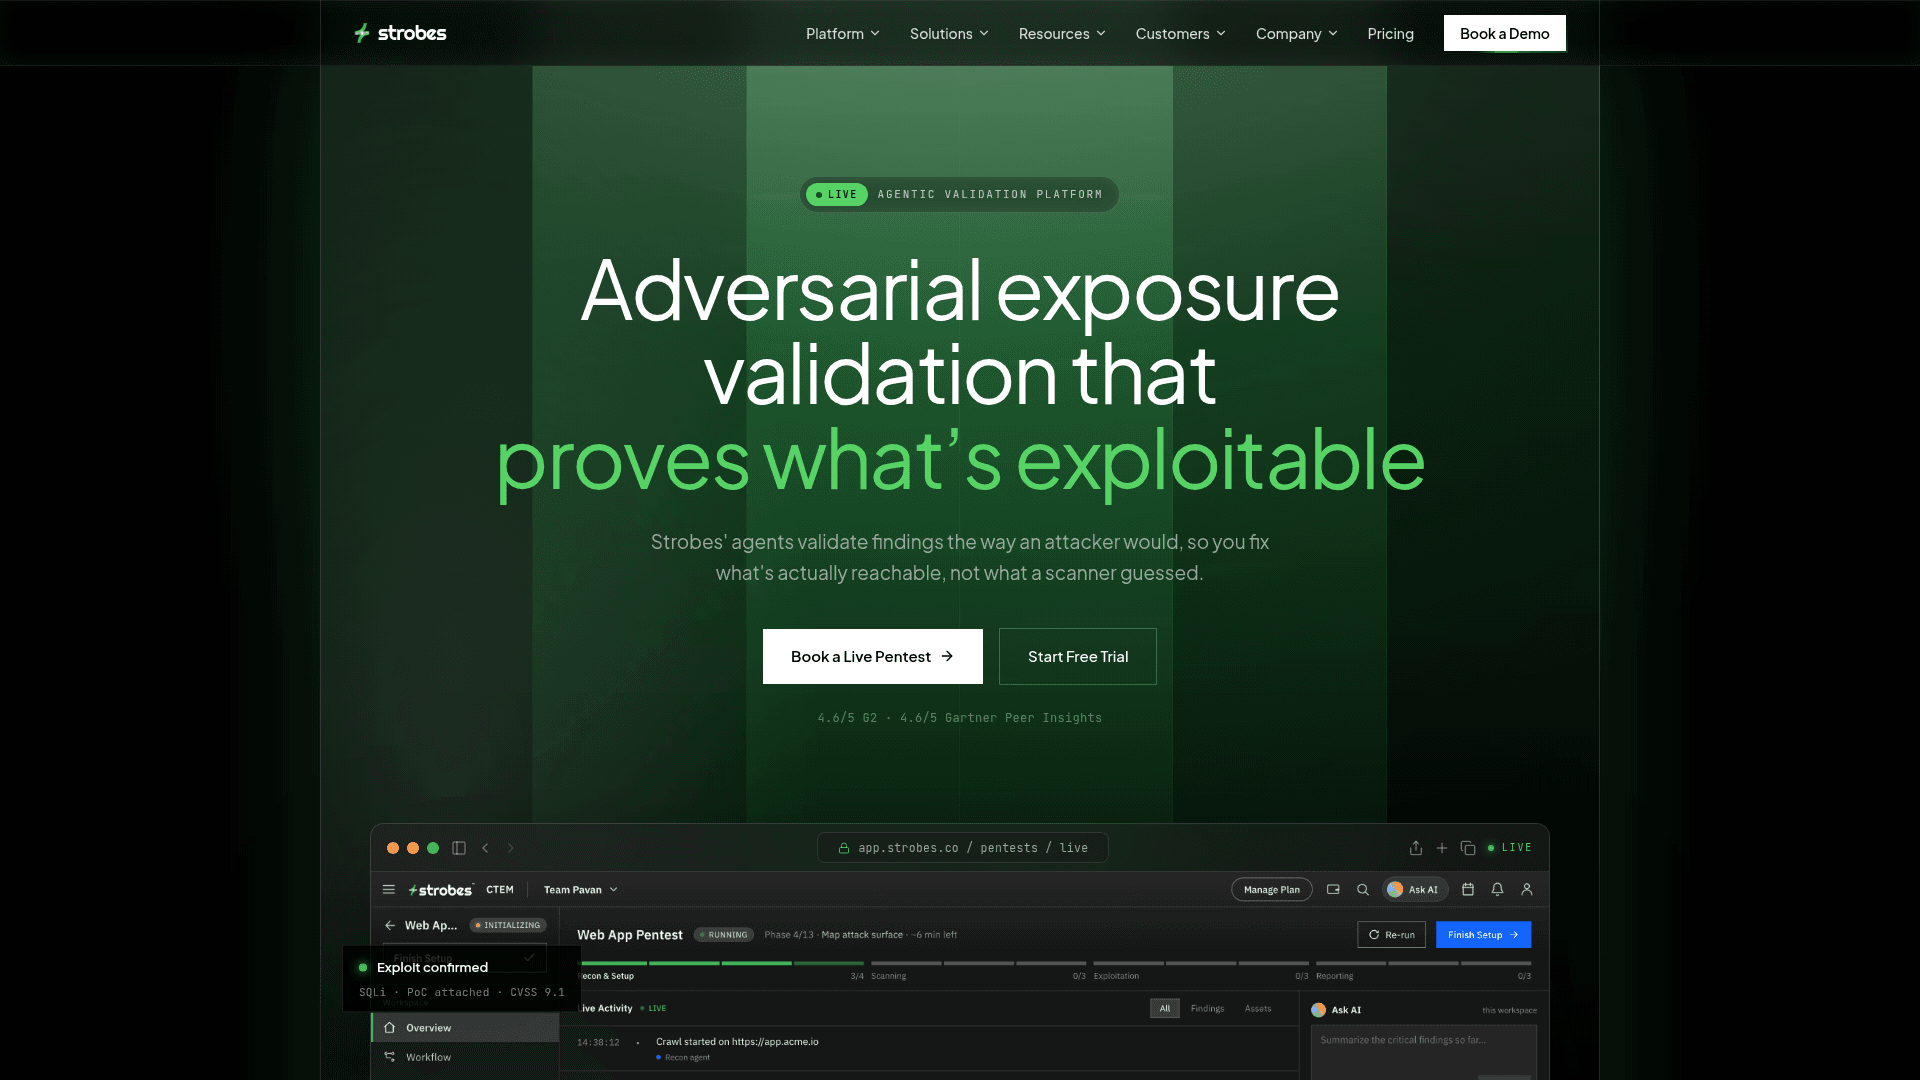The height and width of the screenshot is (1080, 1920).
Task: Click the INITIALIZING status badge
Action: 508,925
